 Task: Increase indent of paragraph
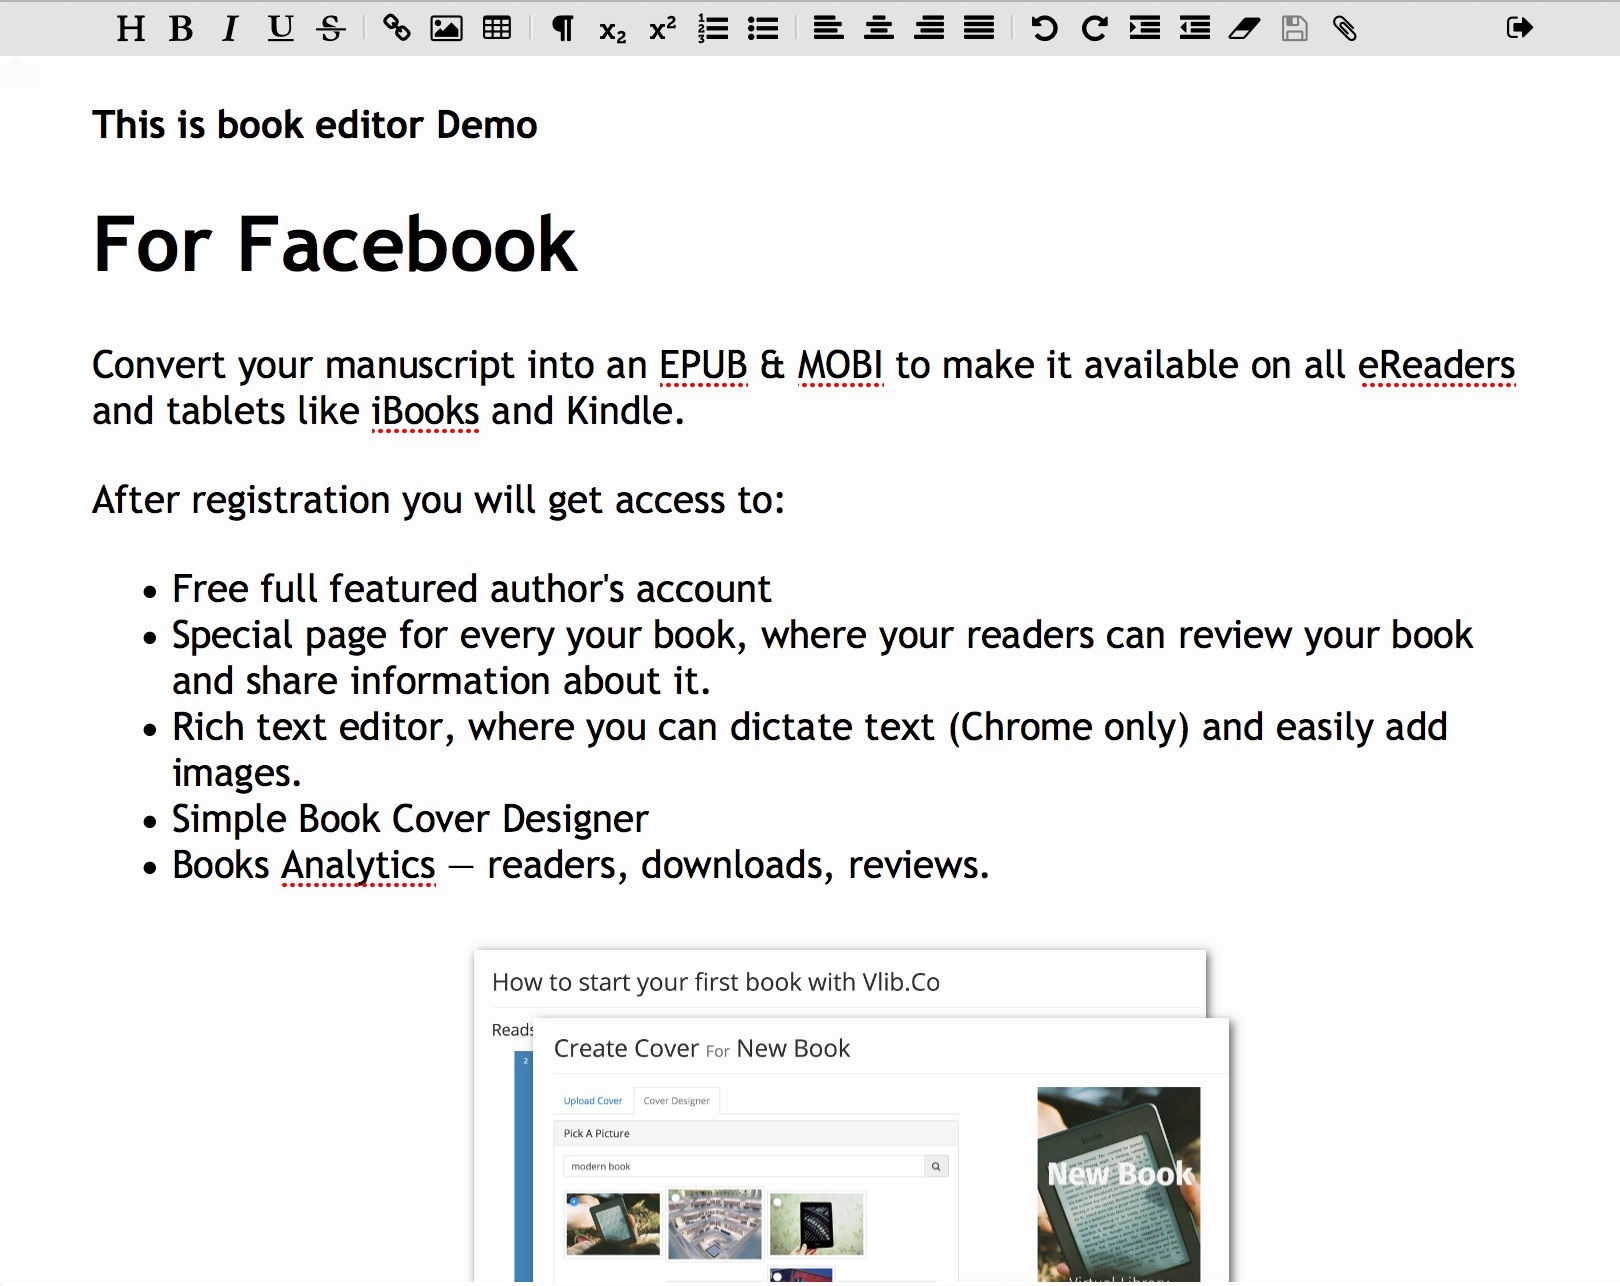tap(1145, 28)
